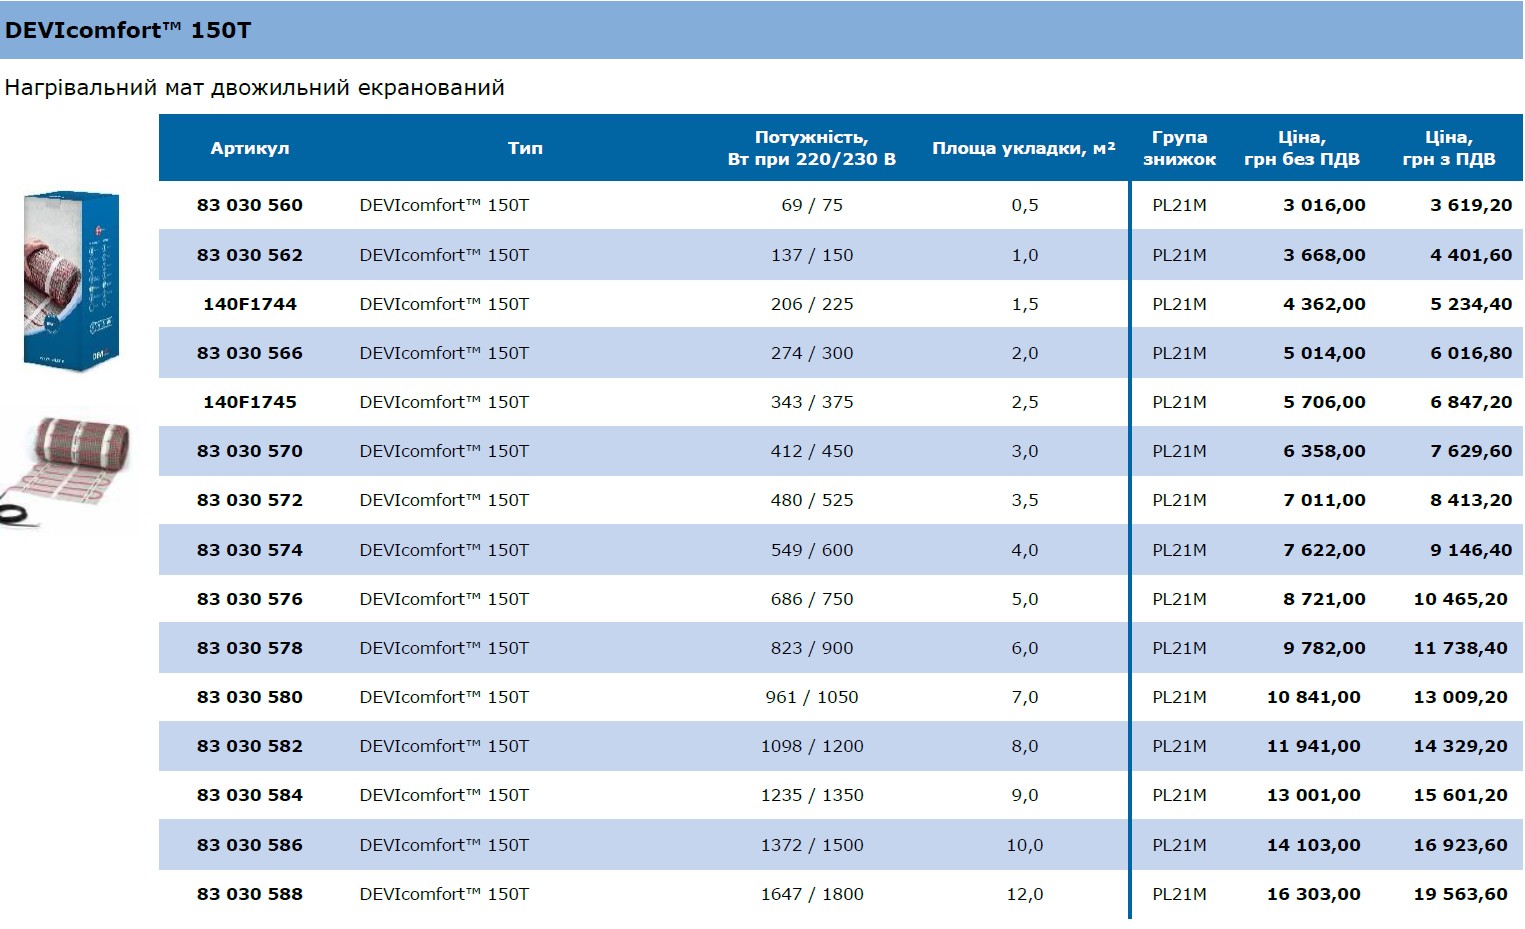This screenshot has width=1525, height=929.
Task: Click the DEVIcomfort box packaging image
Action: pos(71,280)
